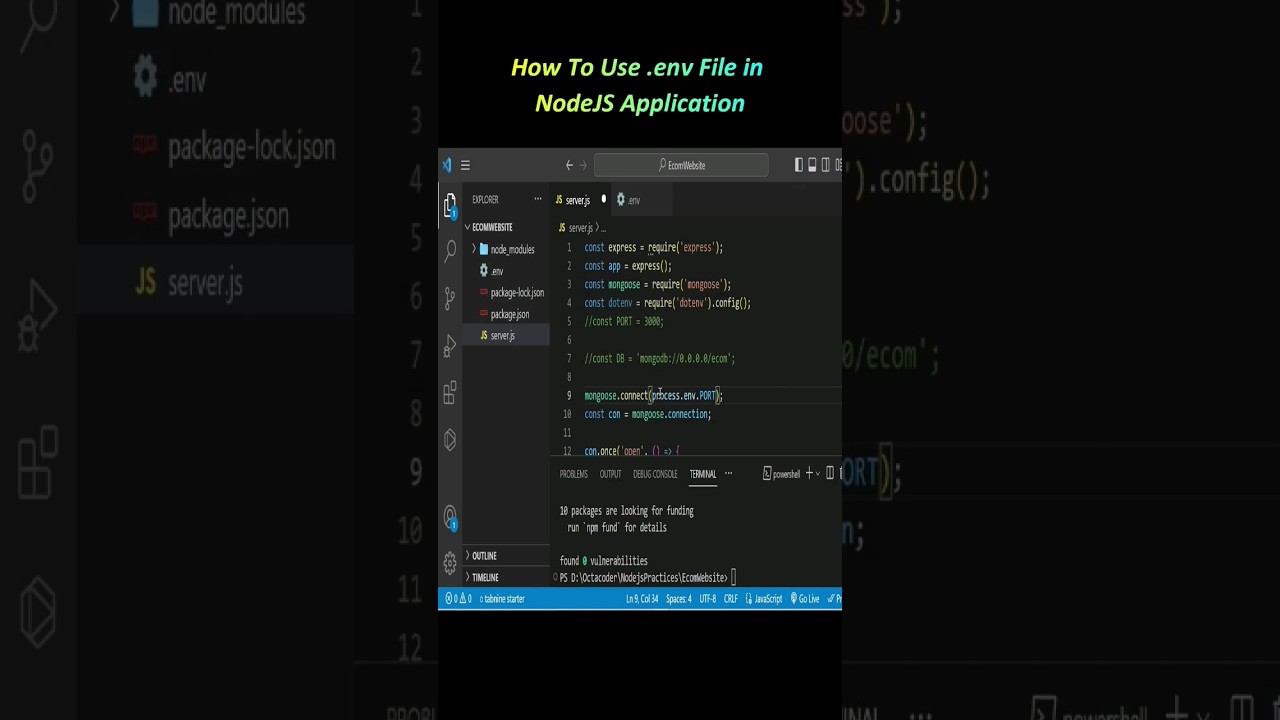Open package.json in explorer tree
Screen dimensions: 1280x720
point(505,314)
